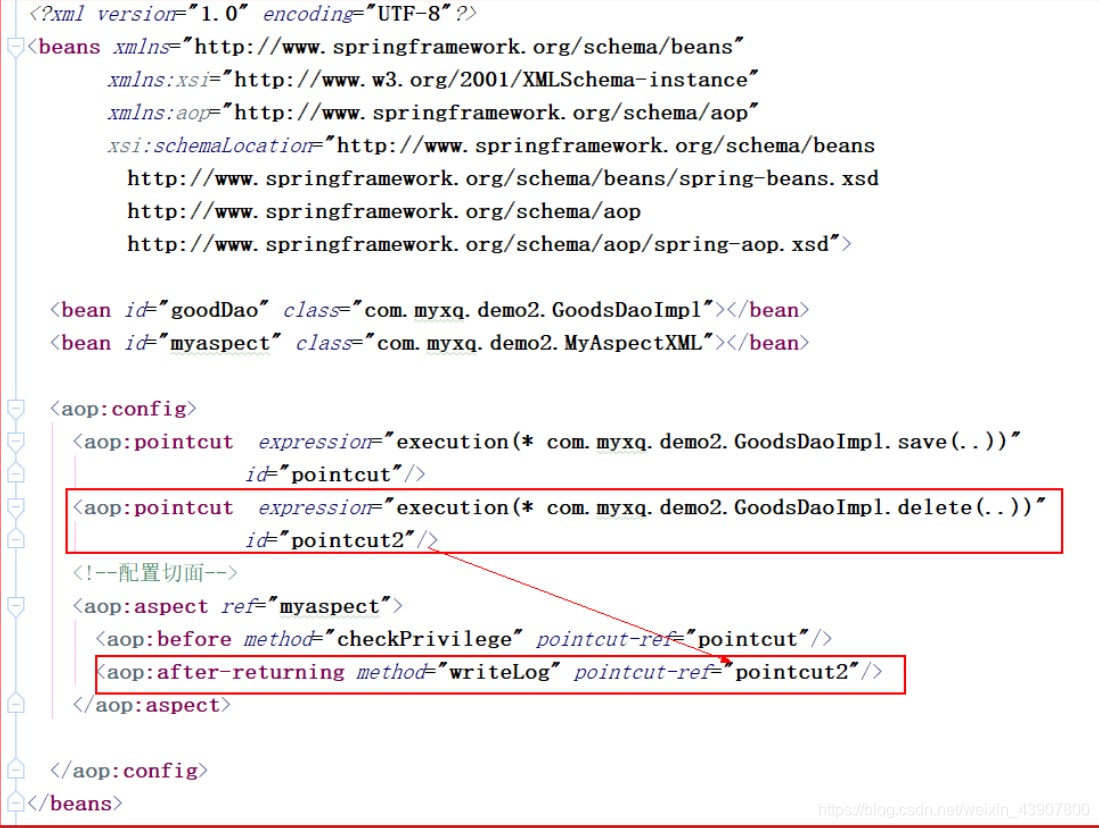The height and width of the screenshot is (828, 1099).
Task: Click the spring-beans.xsd URL line
Action: (503, 179)
